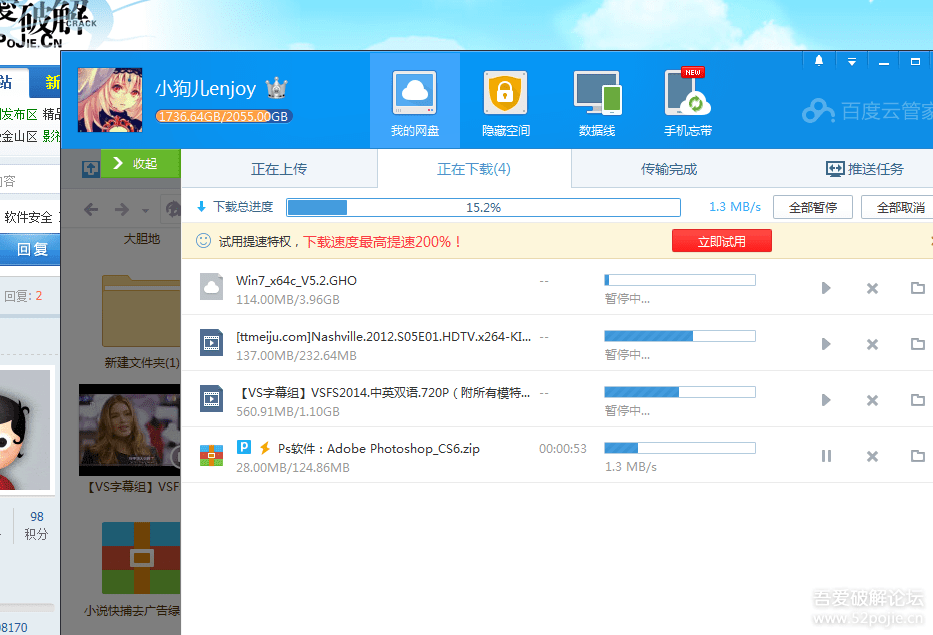Open the 软件安全 forum section tab

(x=27, y=217)
